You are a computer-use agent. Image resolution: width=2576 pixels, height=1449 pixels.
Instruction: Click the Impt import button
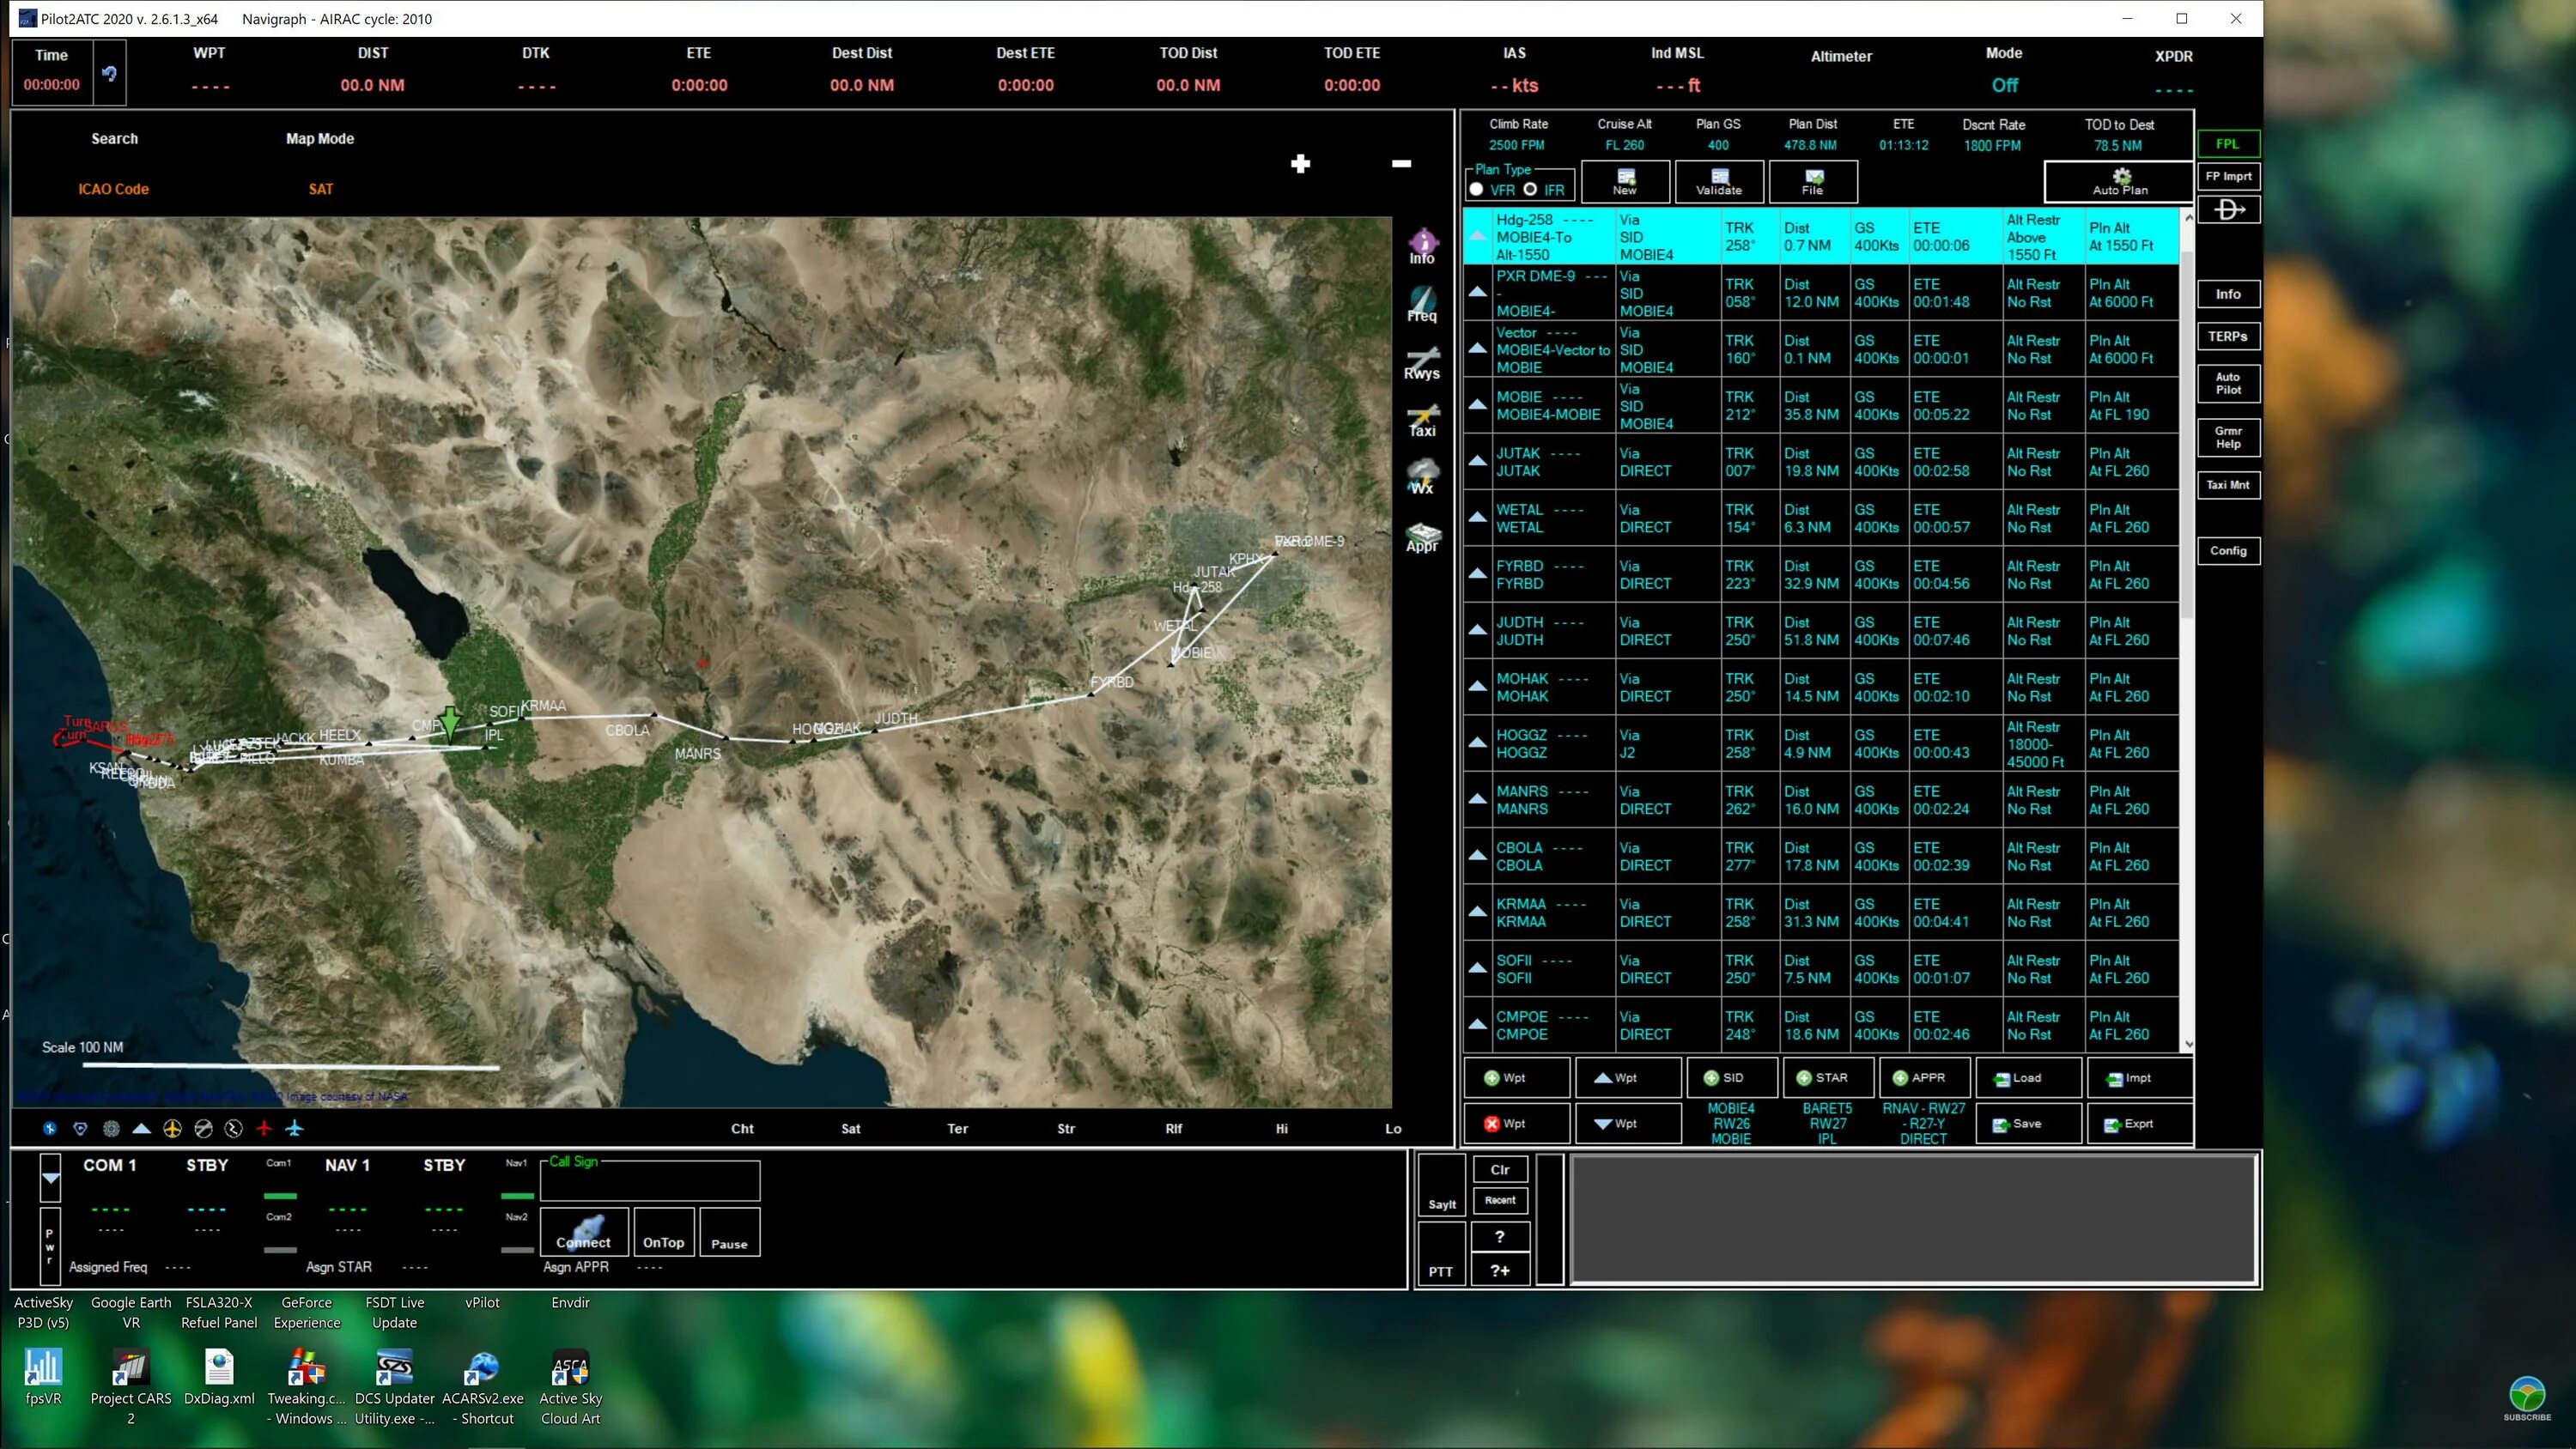[x=2139, y=1078]
